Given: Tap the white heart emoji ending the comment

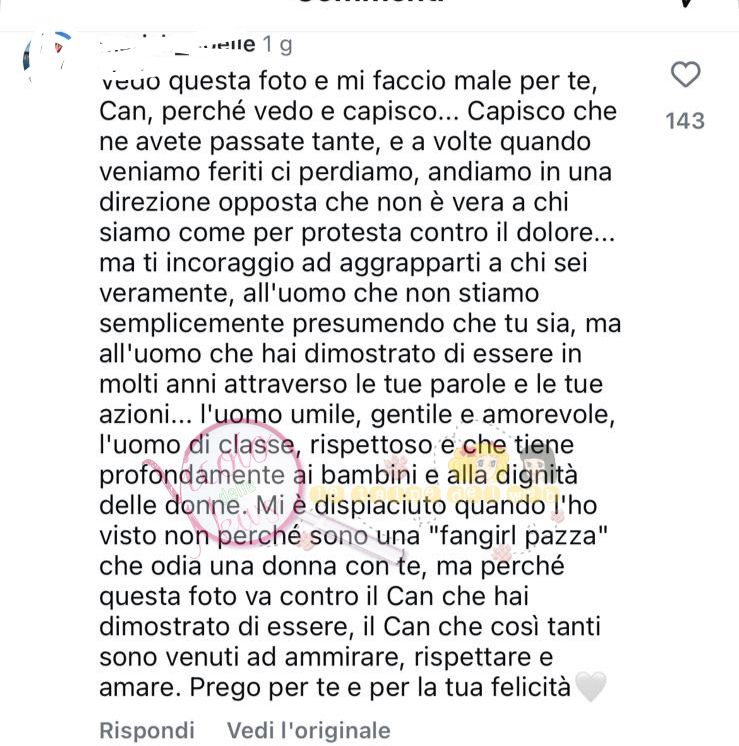Looking at the screenshot, I should click(591, 687).
